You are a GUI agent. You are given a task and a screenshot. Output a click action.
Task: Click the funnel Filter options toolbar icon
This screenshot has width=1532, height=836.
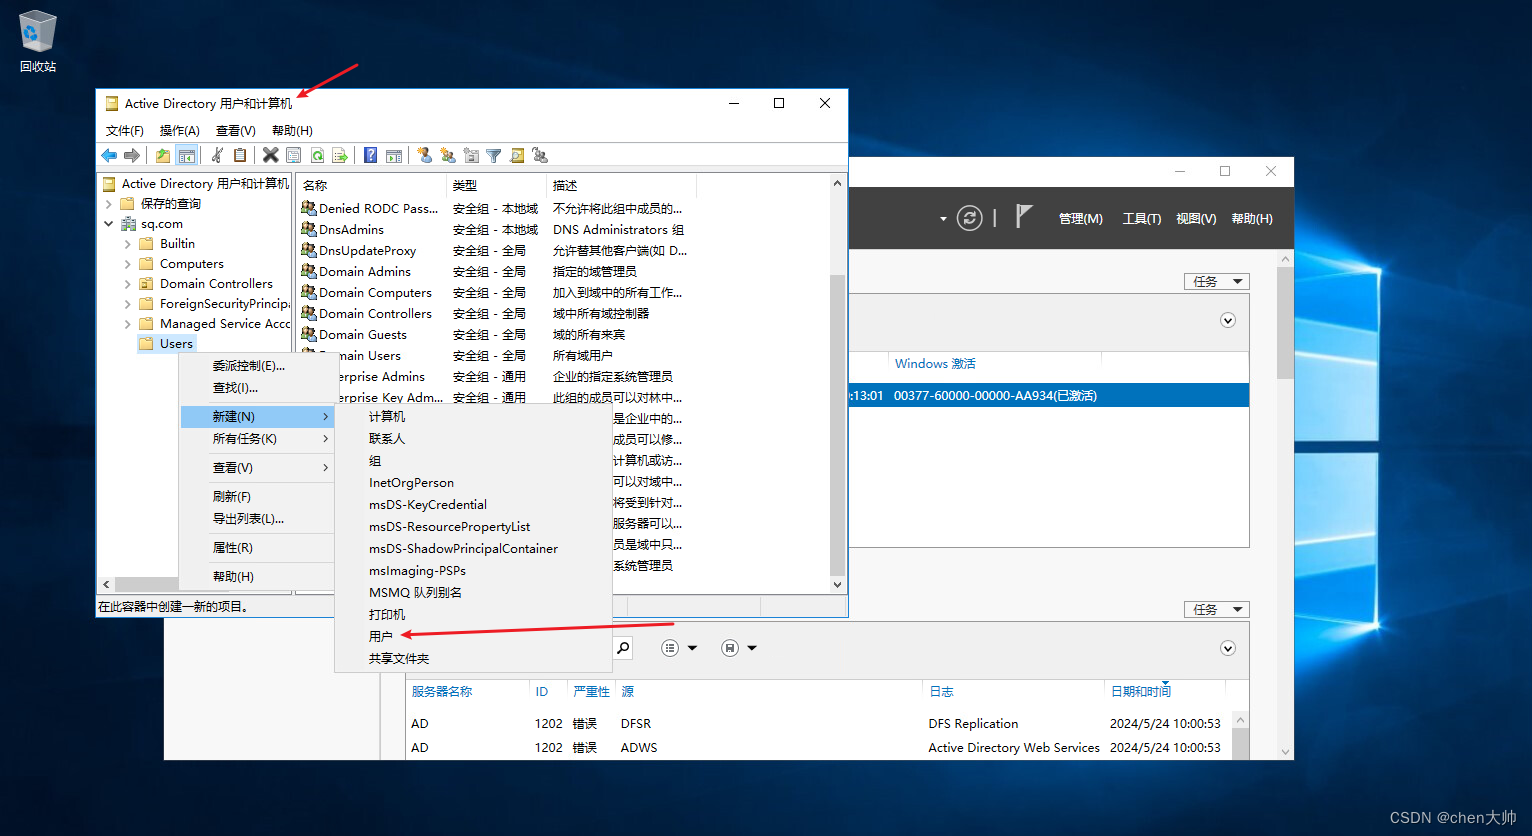pyautogui.click(x=494, y=155)
